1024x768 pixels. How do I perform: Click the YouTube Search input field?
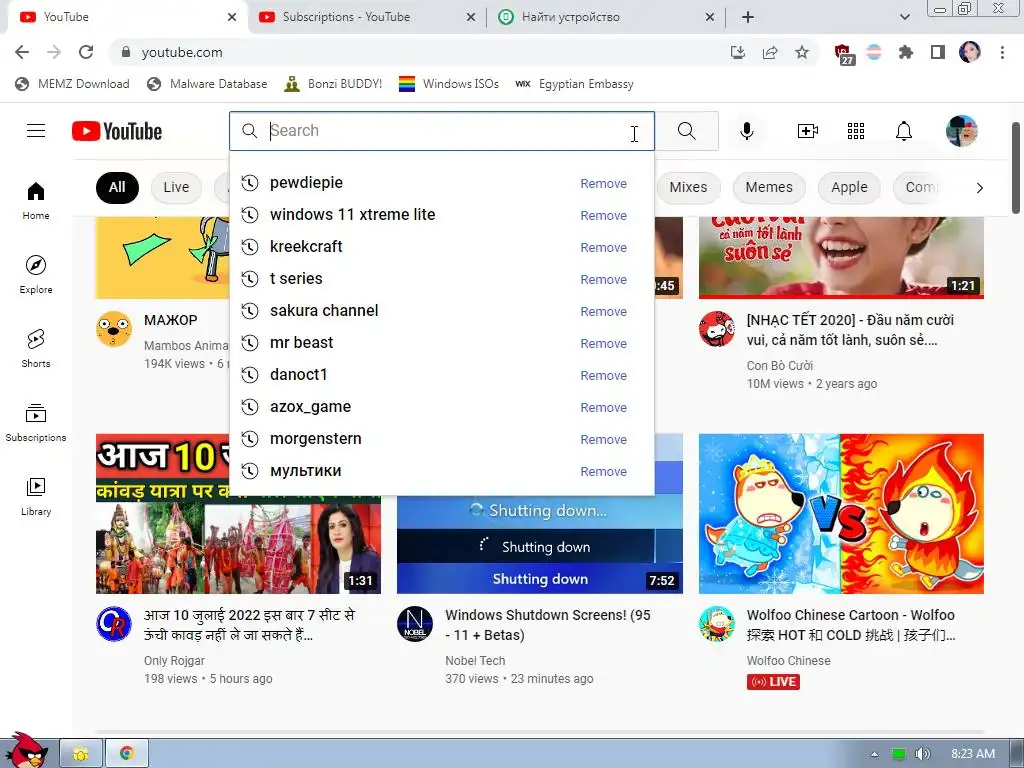coord(444,131)
